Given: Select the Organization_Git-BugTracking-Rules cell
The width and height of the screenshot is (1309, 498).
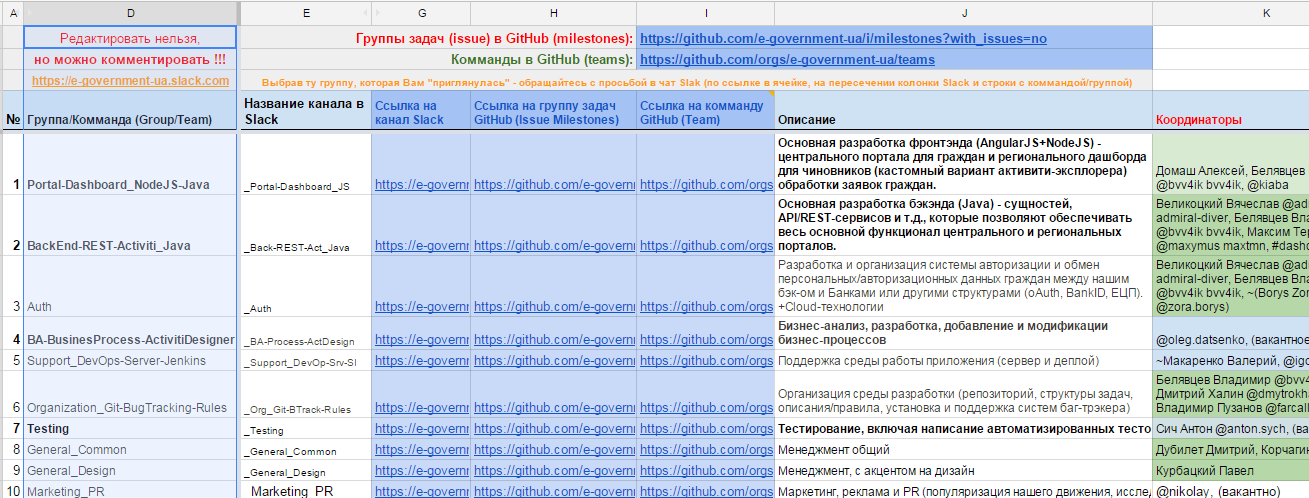Looking at the screenshot, I should [x=130, y=394].
